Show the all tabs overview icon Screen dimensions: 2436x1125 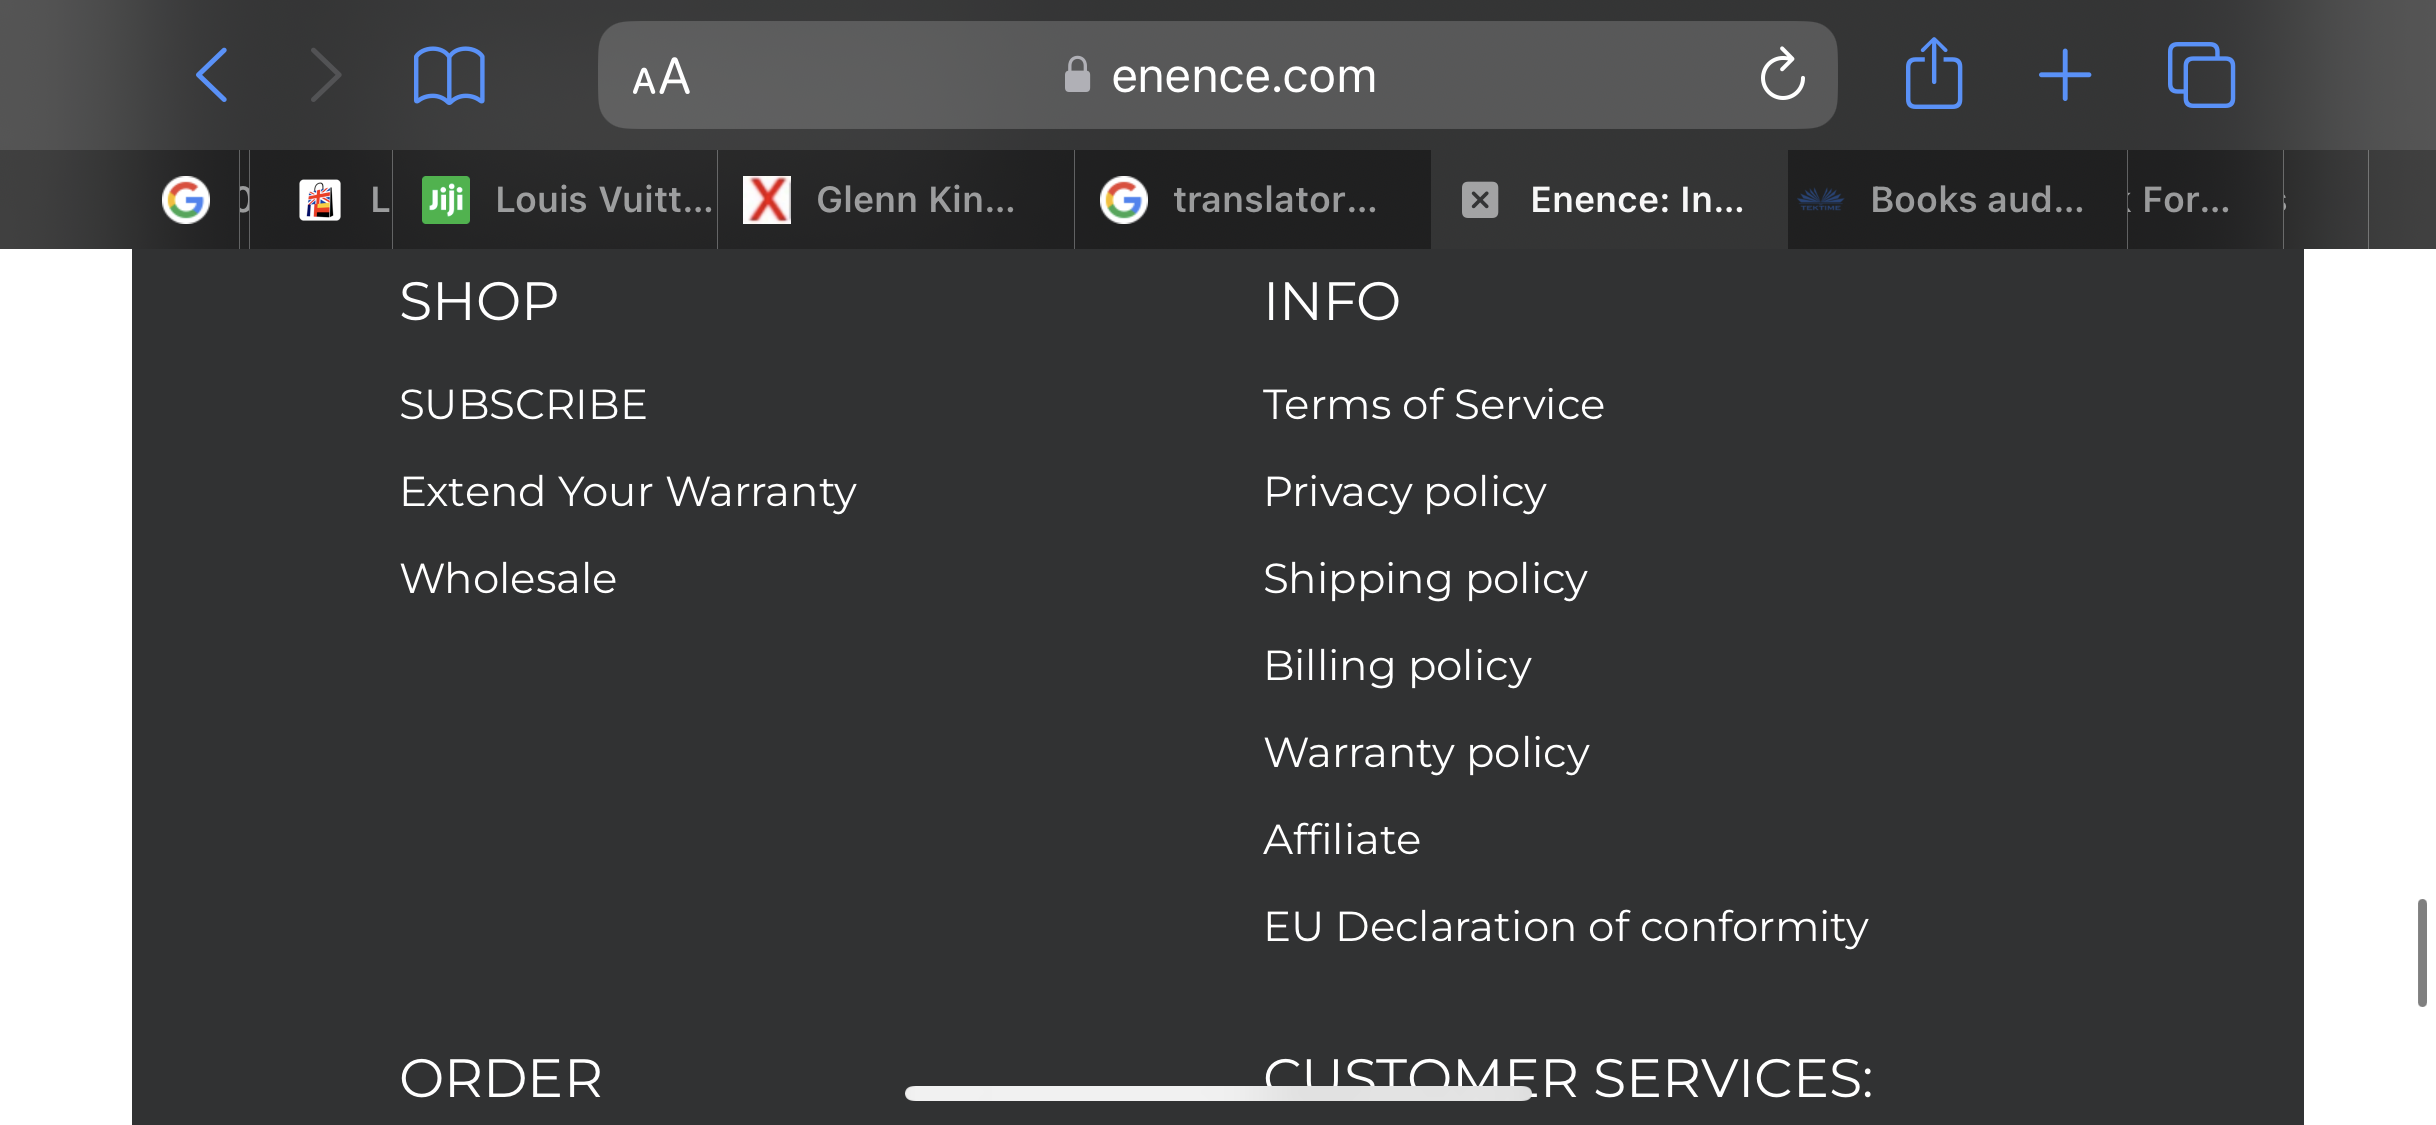click(x=2201, y=75)
